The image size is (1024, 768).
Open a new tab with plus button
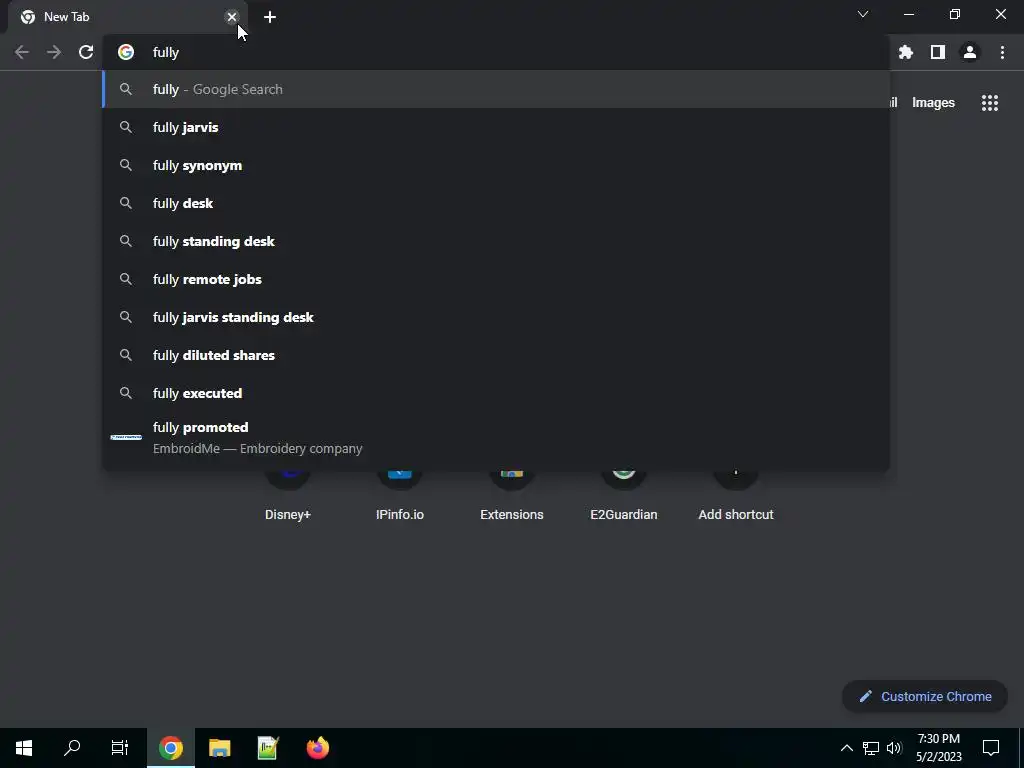270,17
